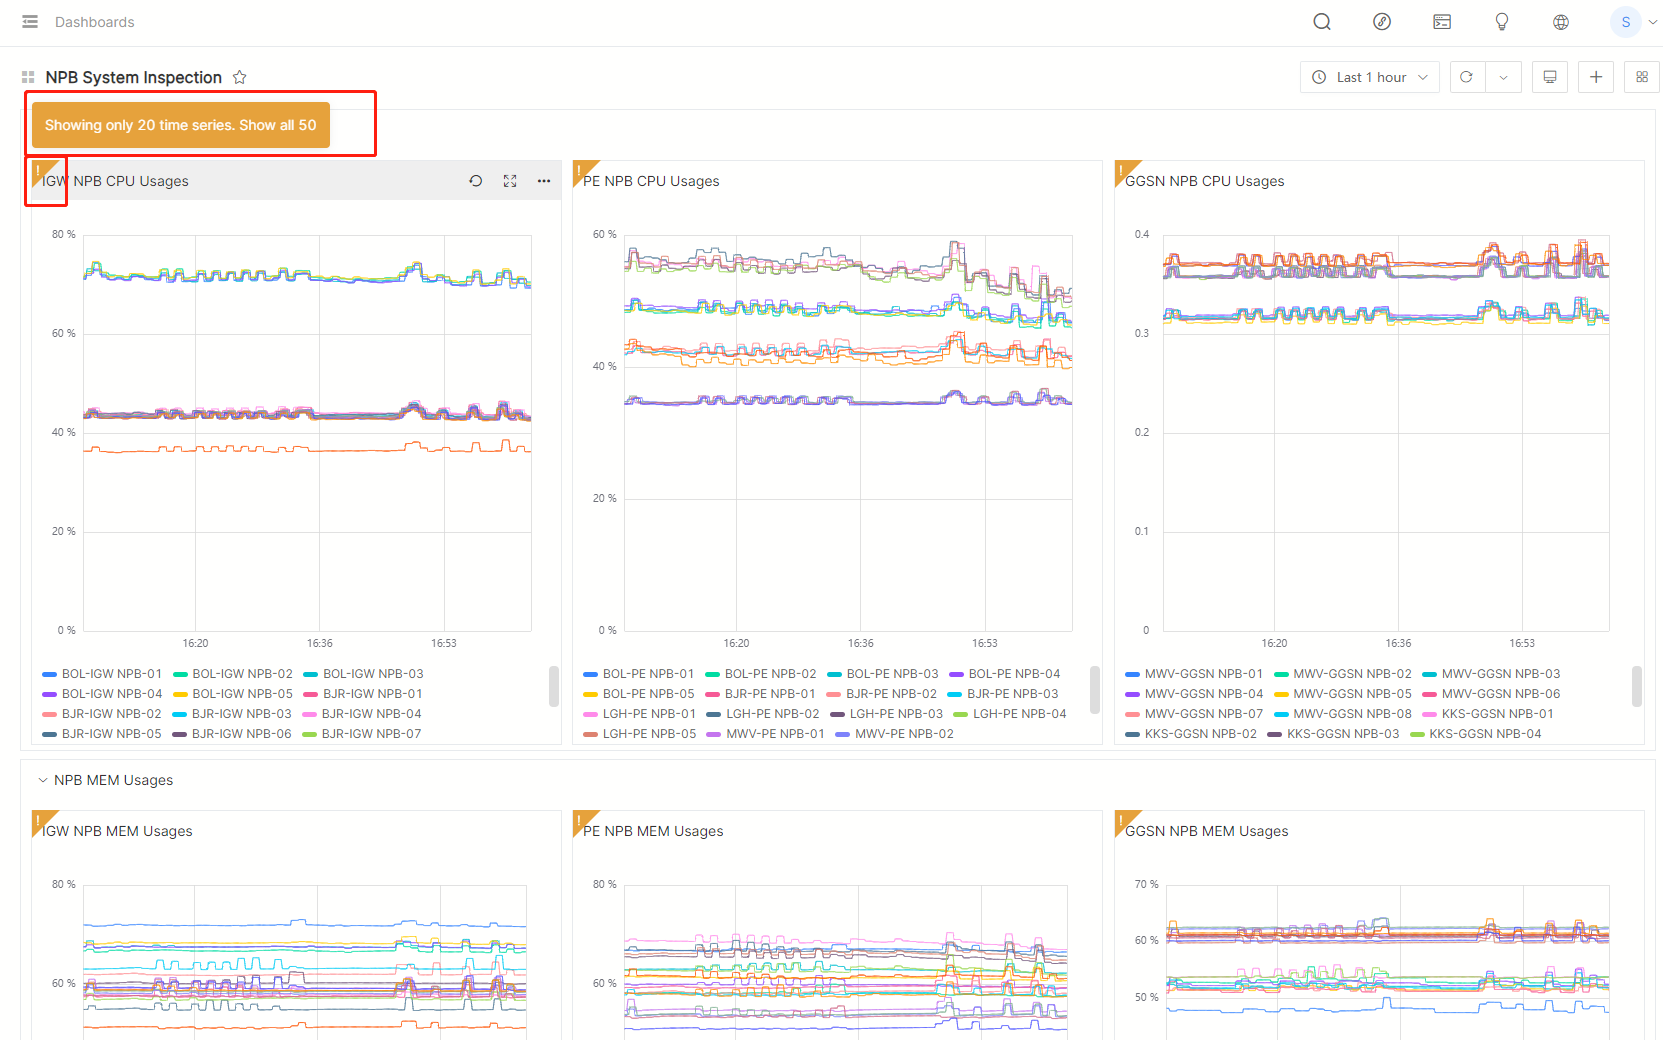Open the auto-refresh interval dropdown arrow

1503,77
